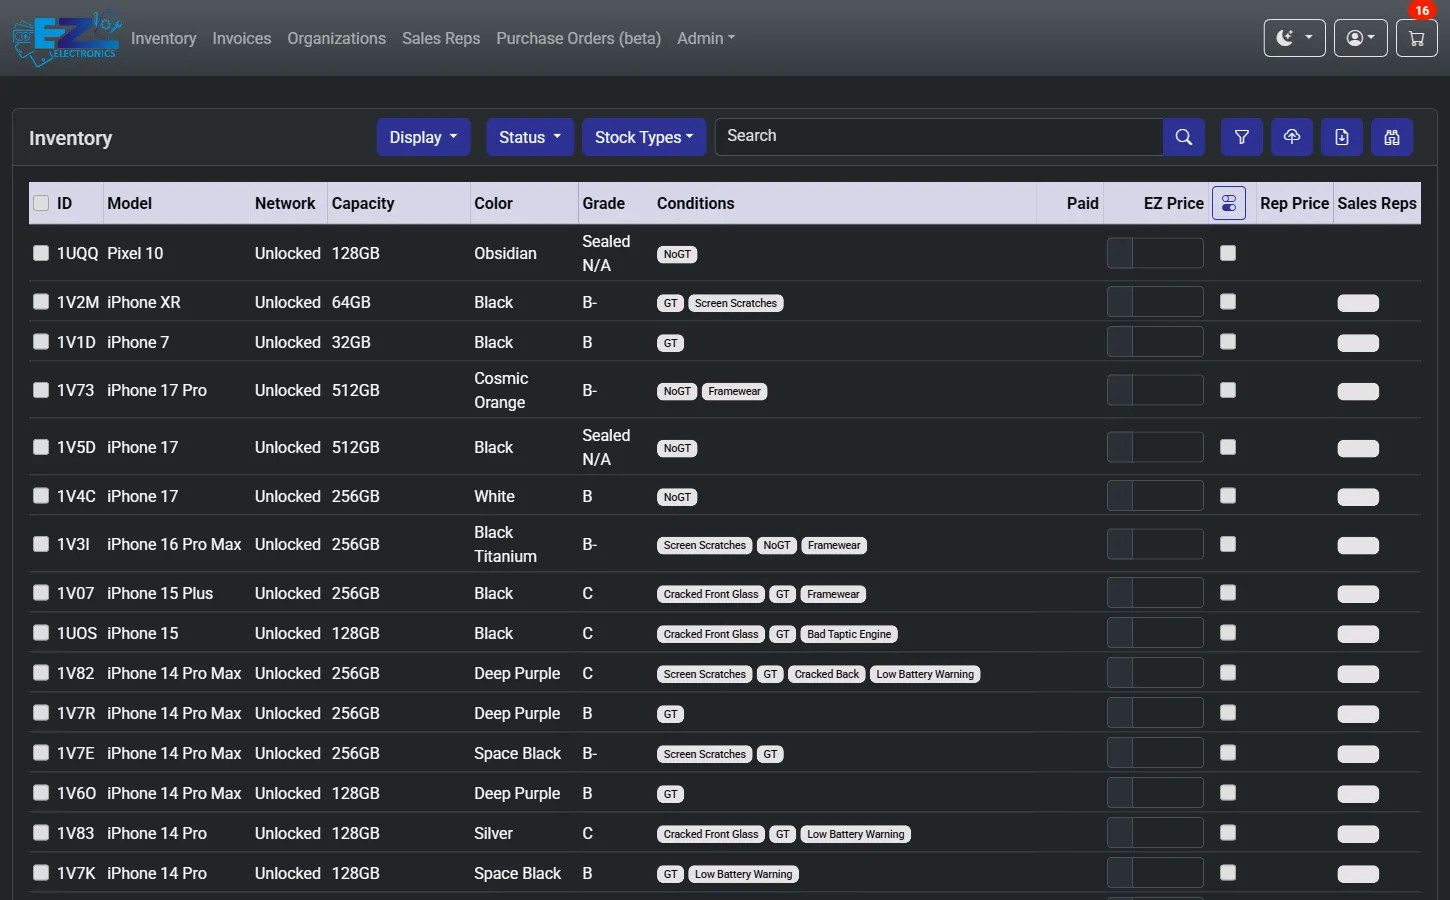
Task: Open the cloud upload tool
Action: pos(1291,137)
